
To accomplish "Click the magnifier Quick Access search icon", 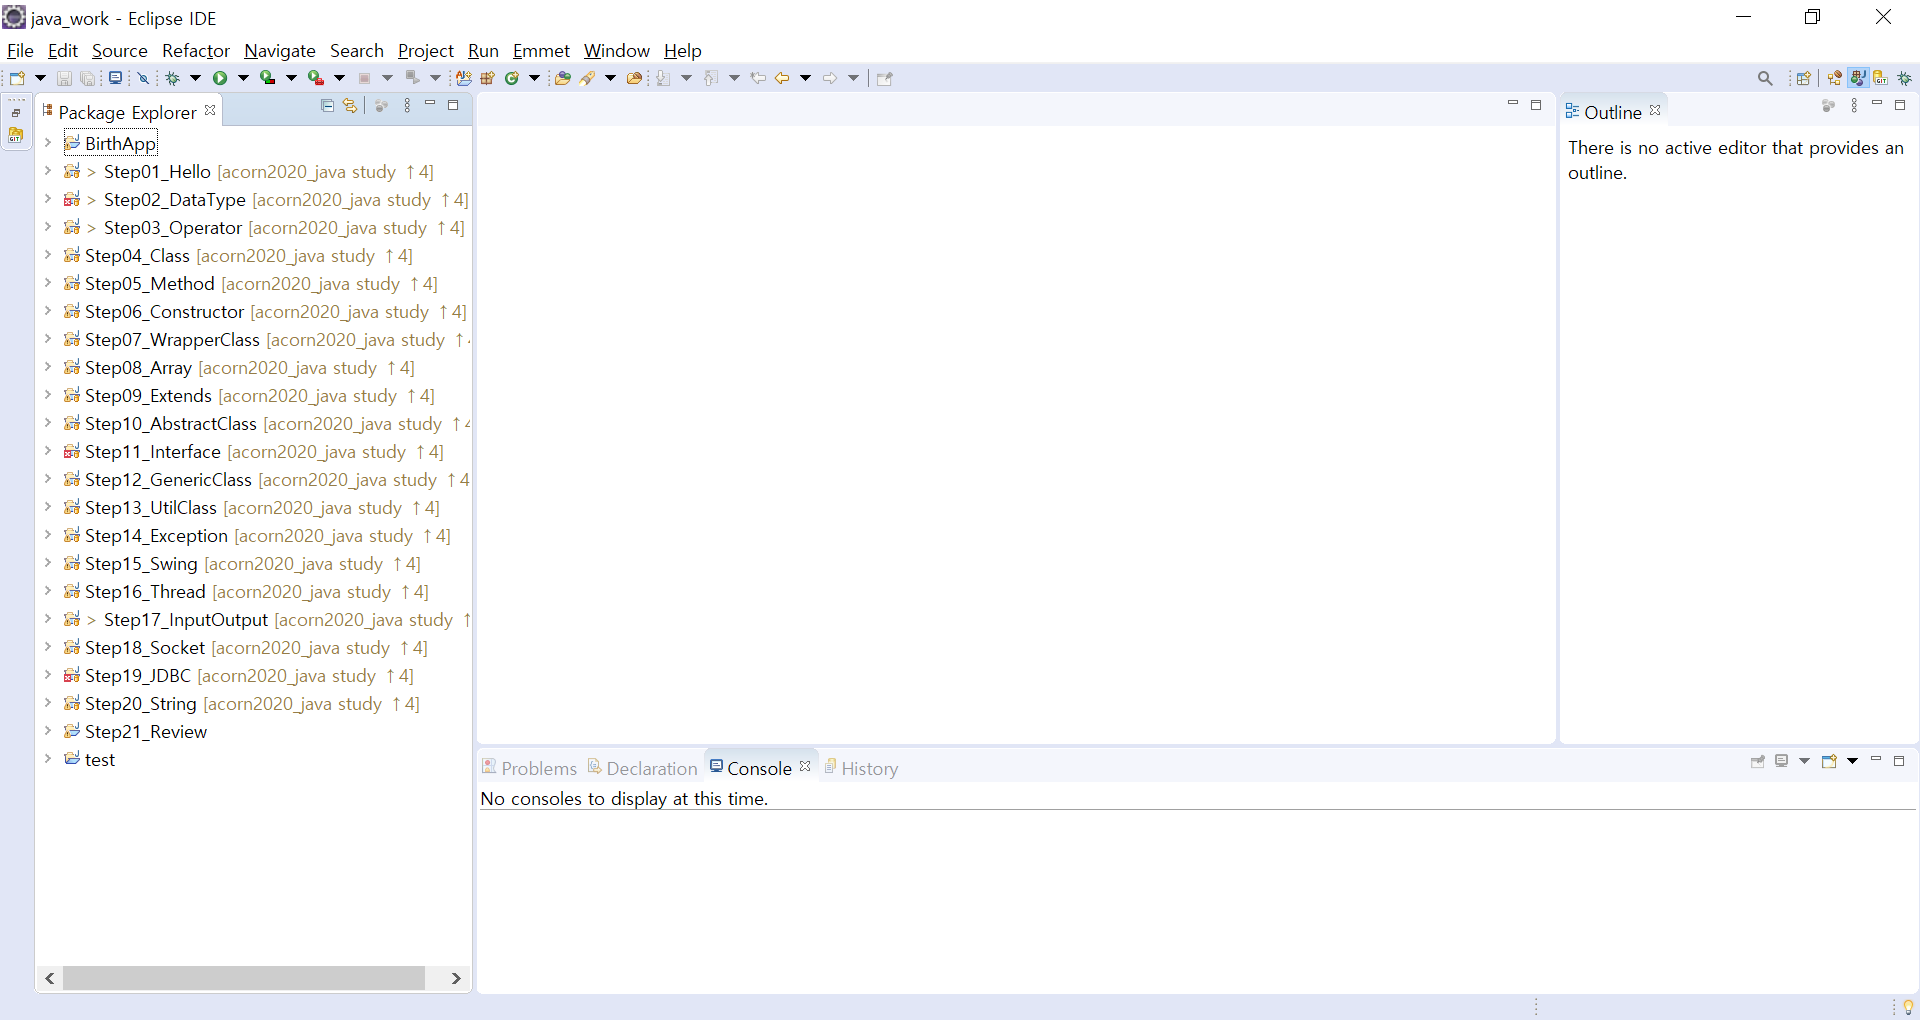I will coord(1765,78).
